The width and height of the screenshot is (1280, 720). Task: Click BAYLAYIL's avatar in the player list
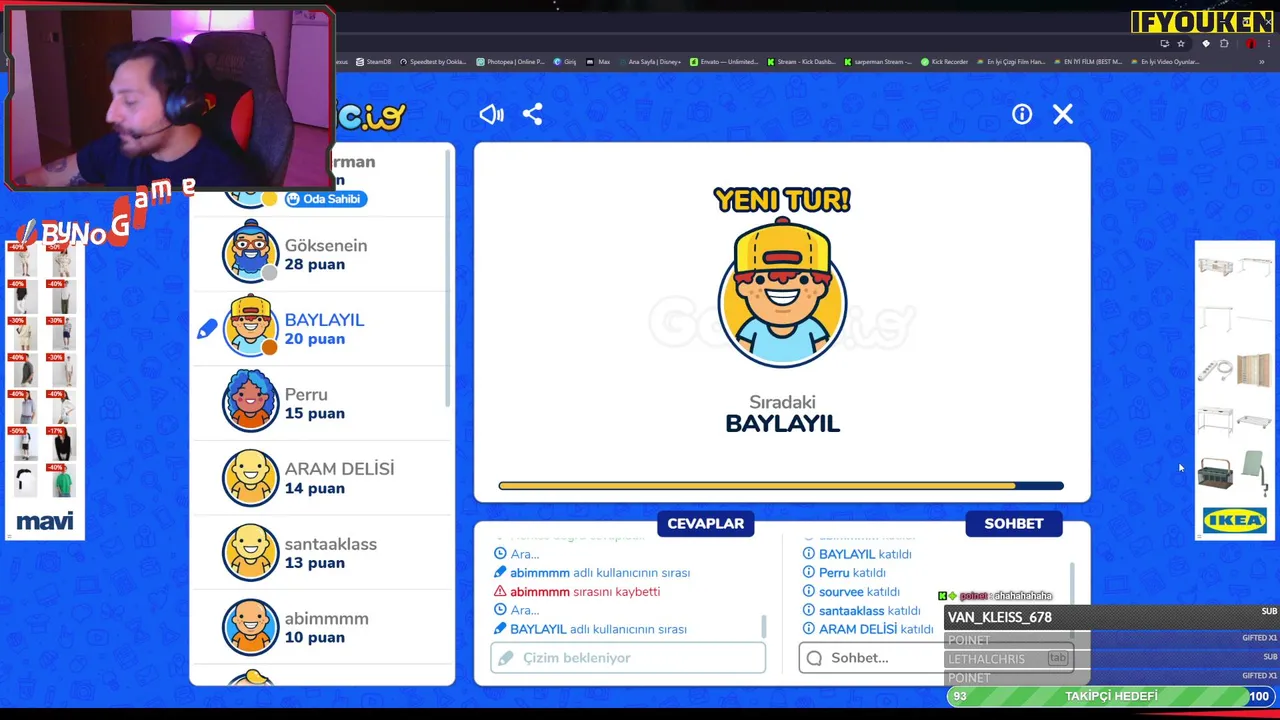(x=250, y=327)
